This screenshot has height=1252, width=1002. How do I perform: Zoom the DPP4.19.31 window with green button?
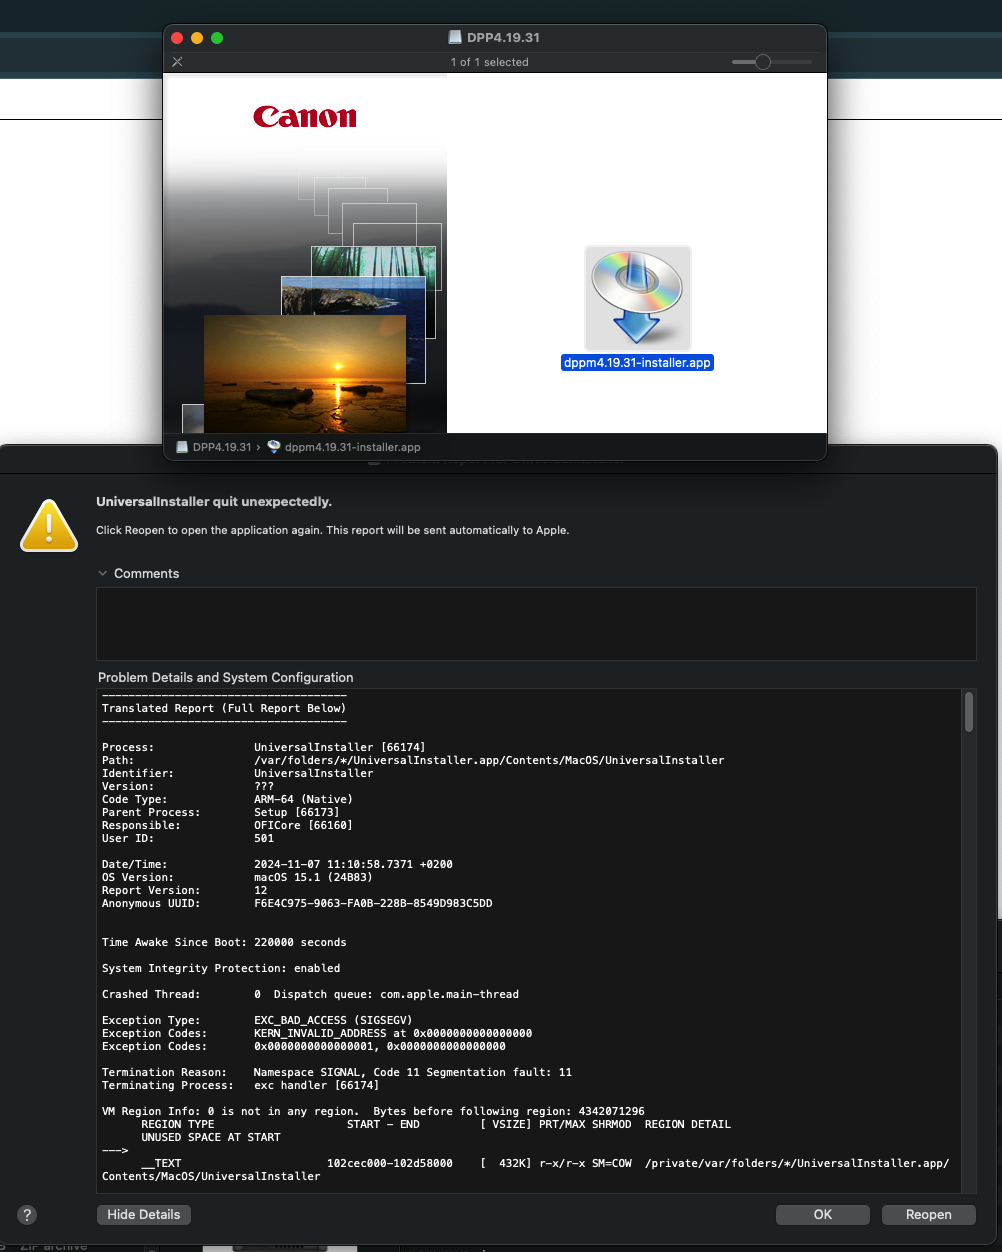point(217,38)
